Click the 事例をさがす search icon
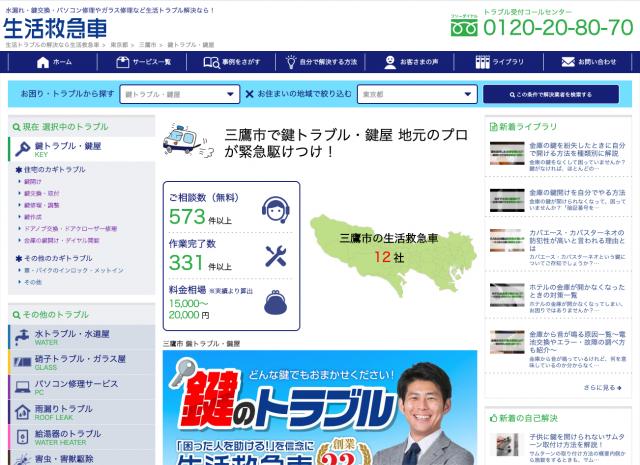 pyautogui.click(x=211, y=62)
